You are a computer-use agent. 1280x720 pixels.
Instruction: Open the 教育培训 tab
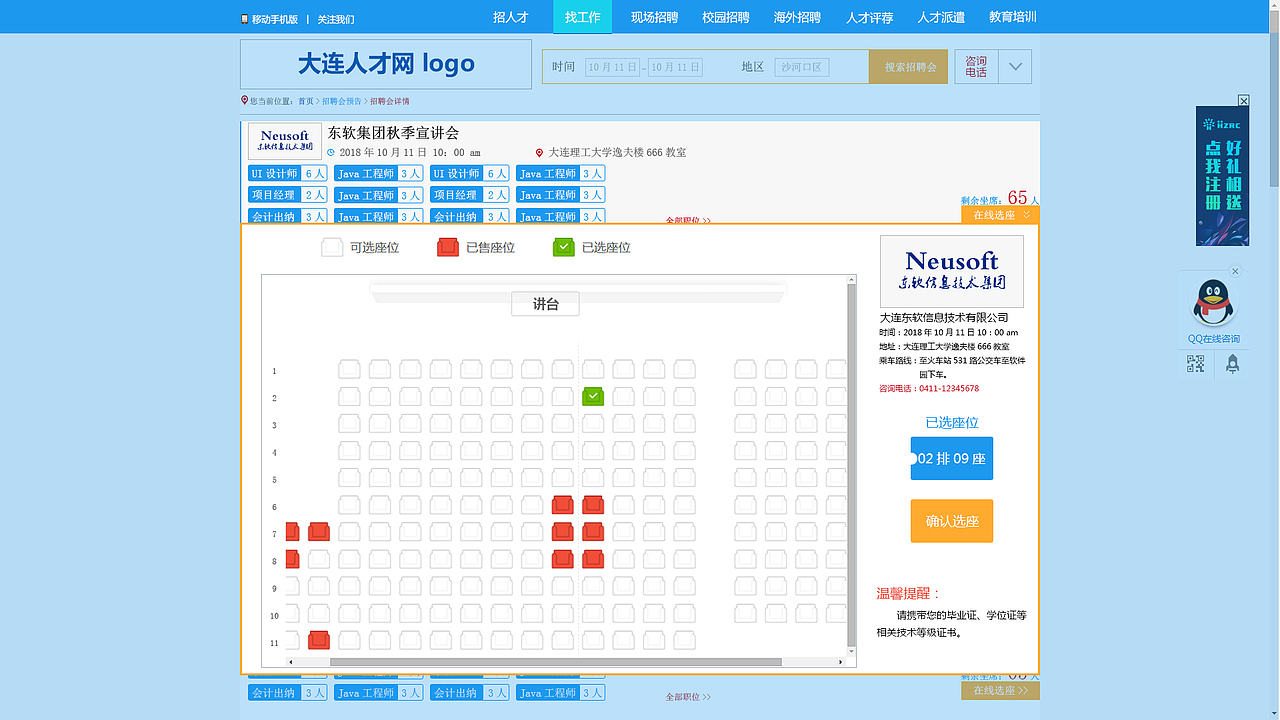pos(1012,17)
